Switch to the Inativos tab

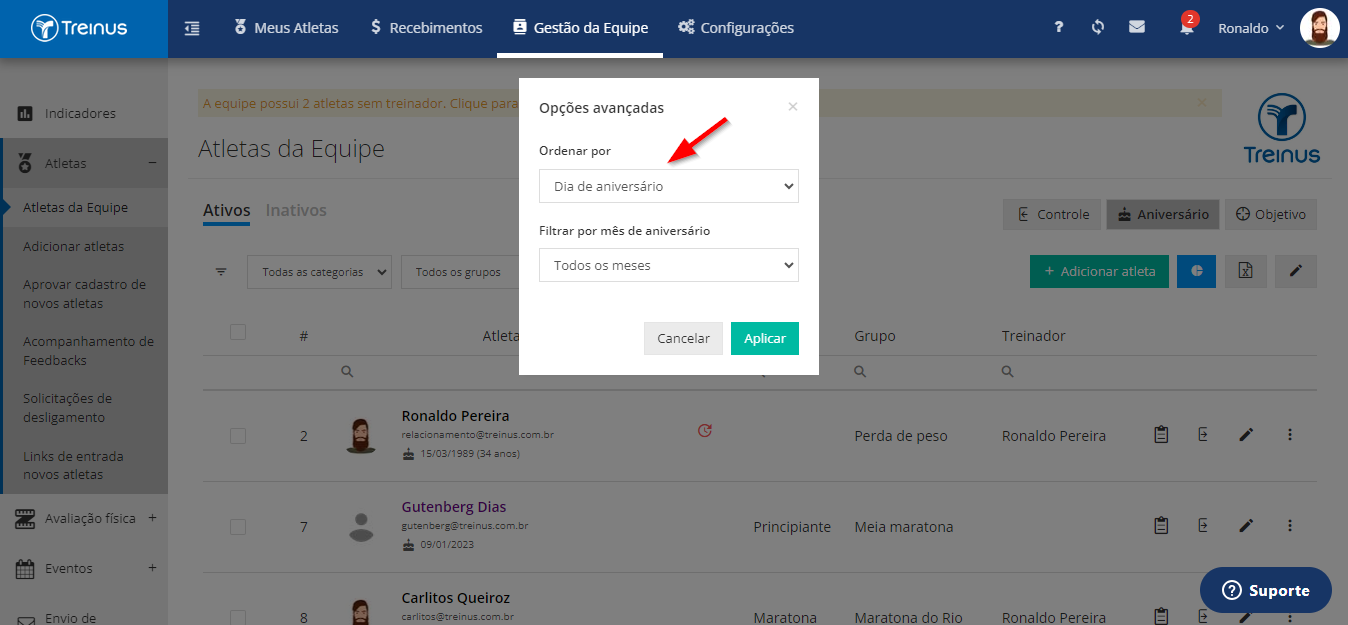click(x=296, y=210)
